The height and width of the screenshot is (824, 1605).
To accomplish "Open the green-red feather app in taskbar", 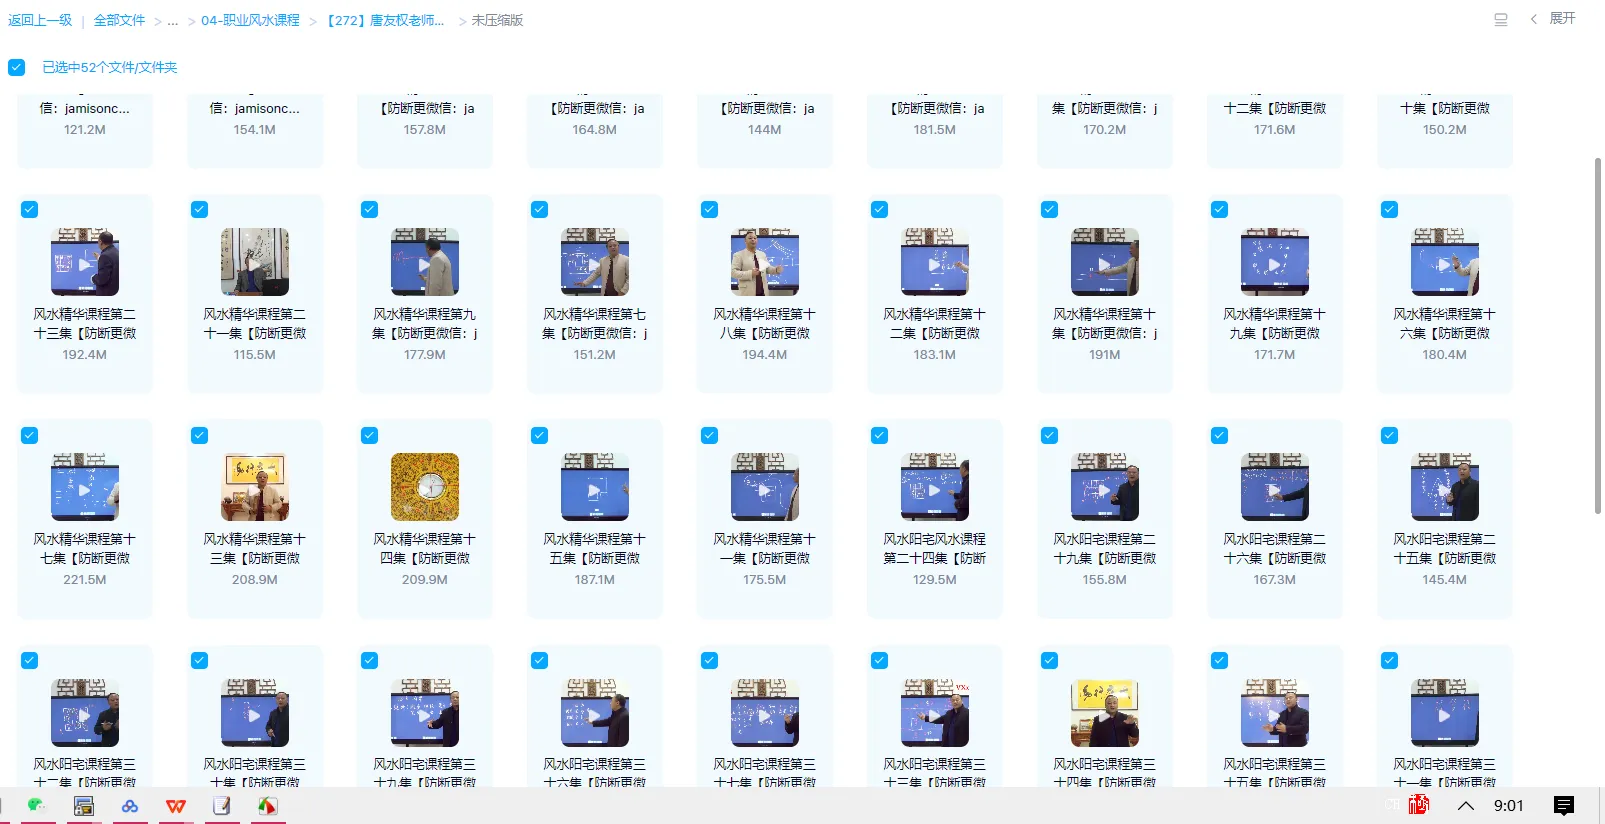I will point(268,806).
